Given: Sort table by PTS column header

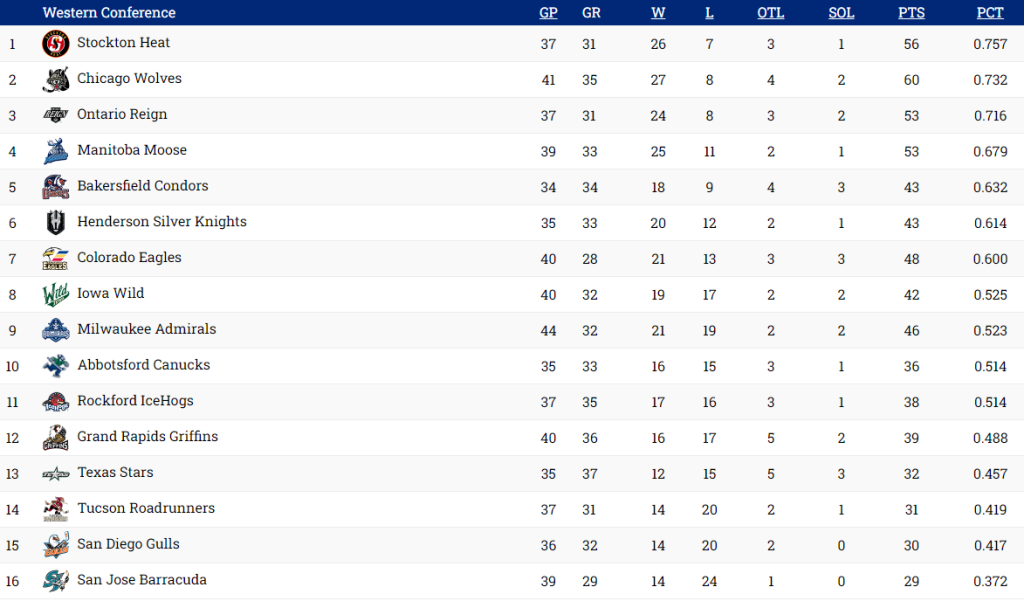Looking at the screenshot, I should [911, 13].
